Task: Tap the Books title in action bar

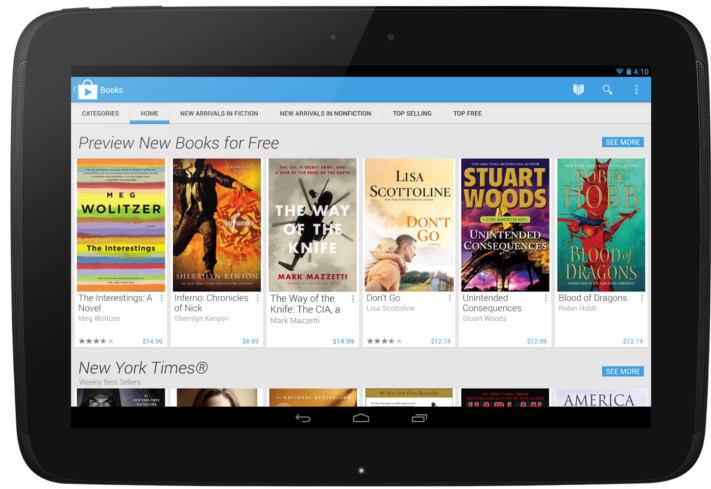Action: (112, 90)
